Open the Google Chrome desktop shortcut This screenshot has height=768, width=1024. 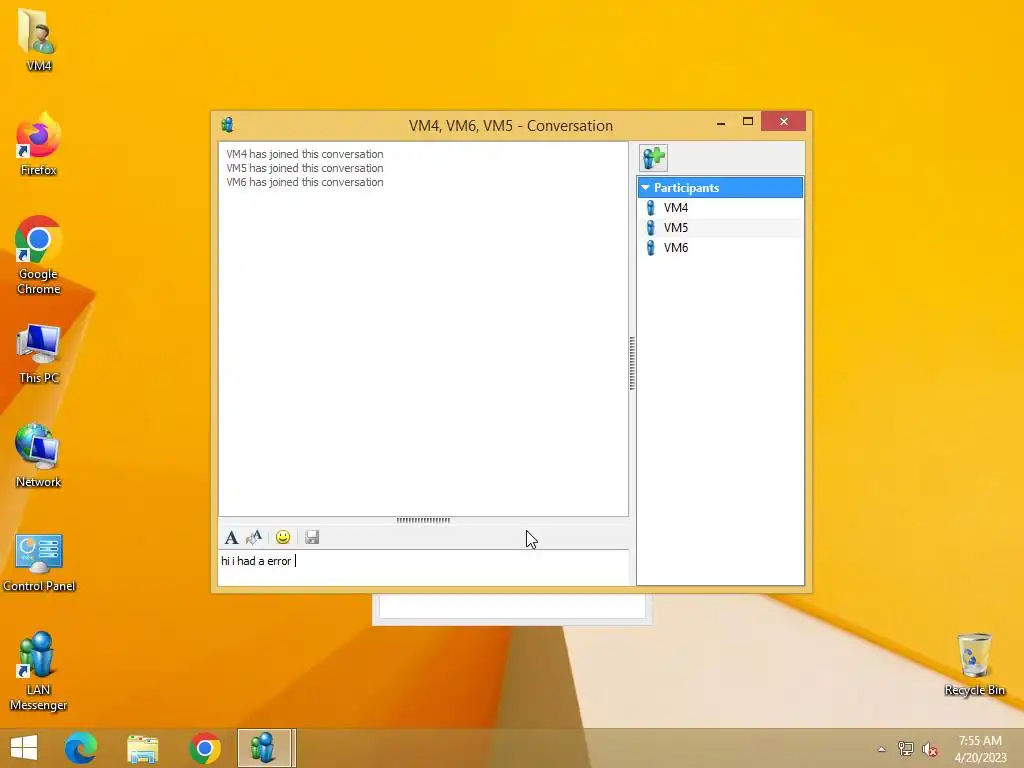pos(39,255)
